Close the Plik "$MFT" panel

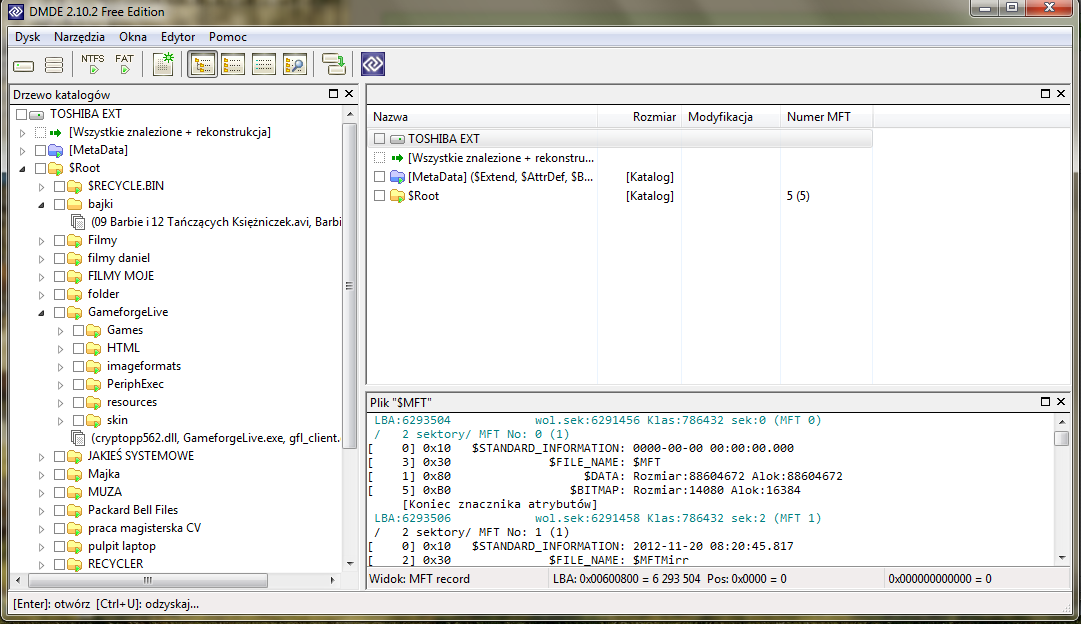(x=1061, y=401)
